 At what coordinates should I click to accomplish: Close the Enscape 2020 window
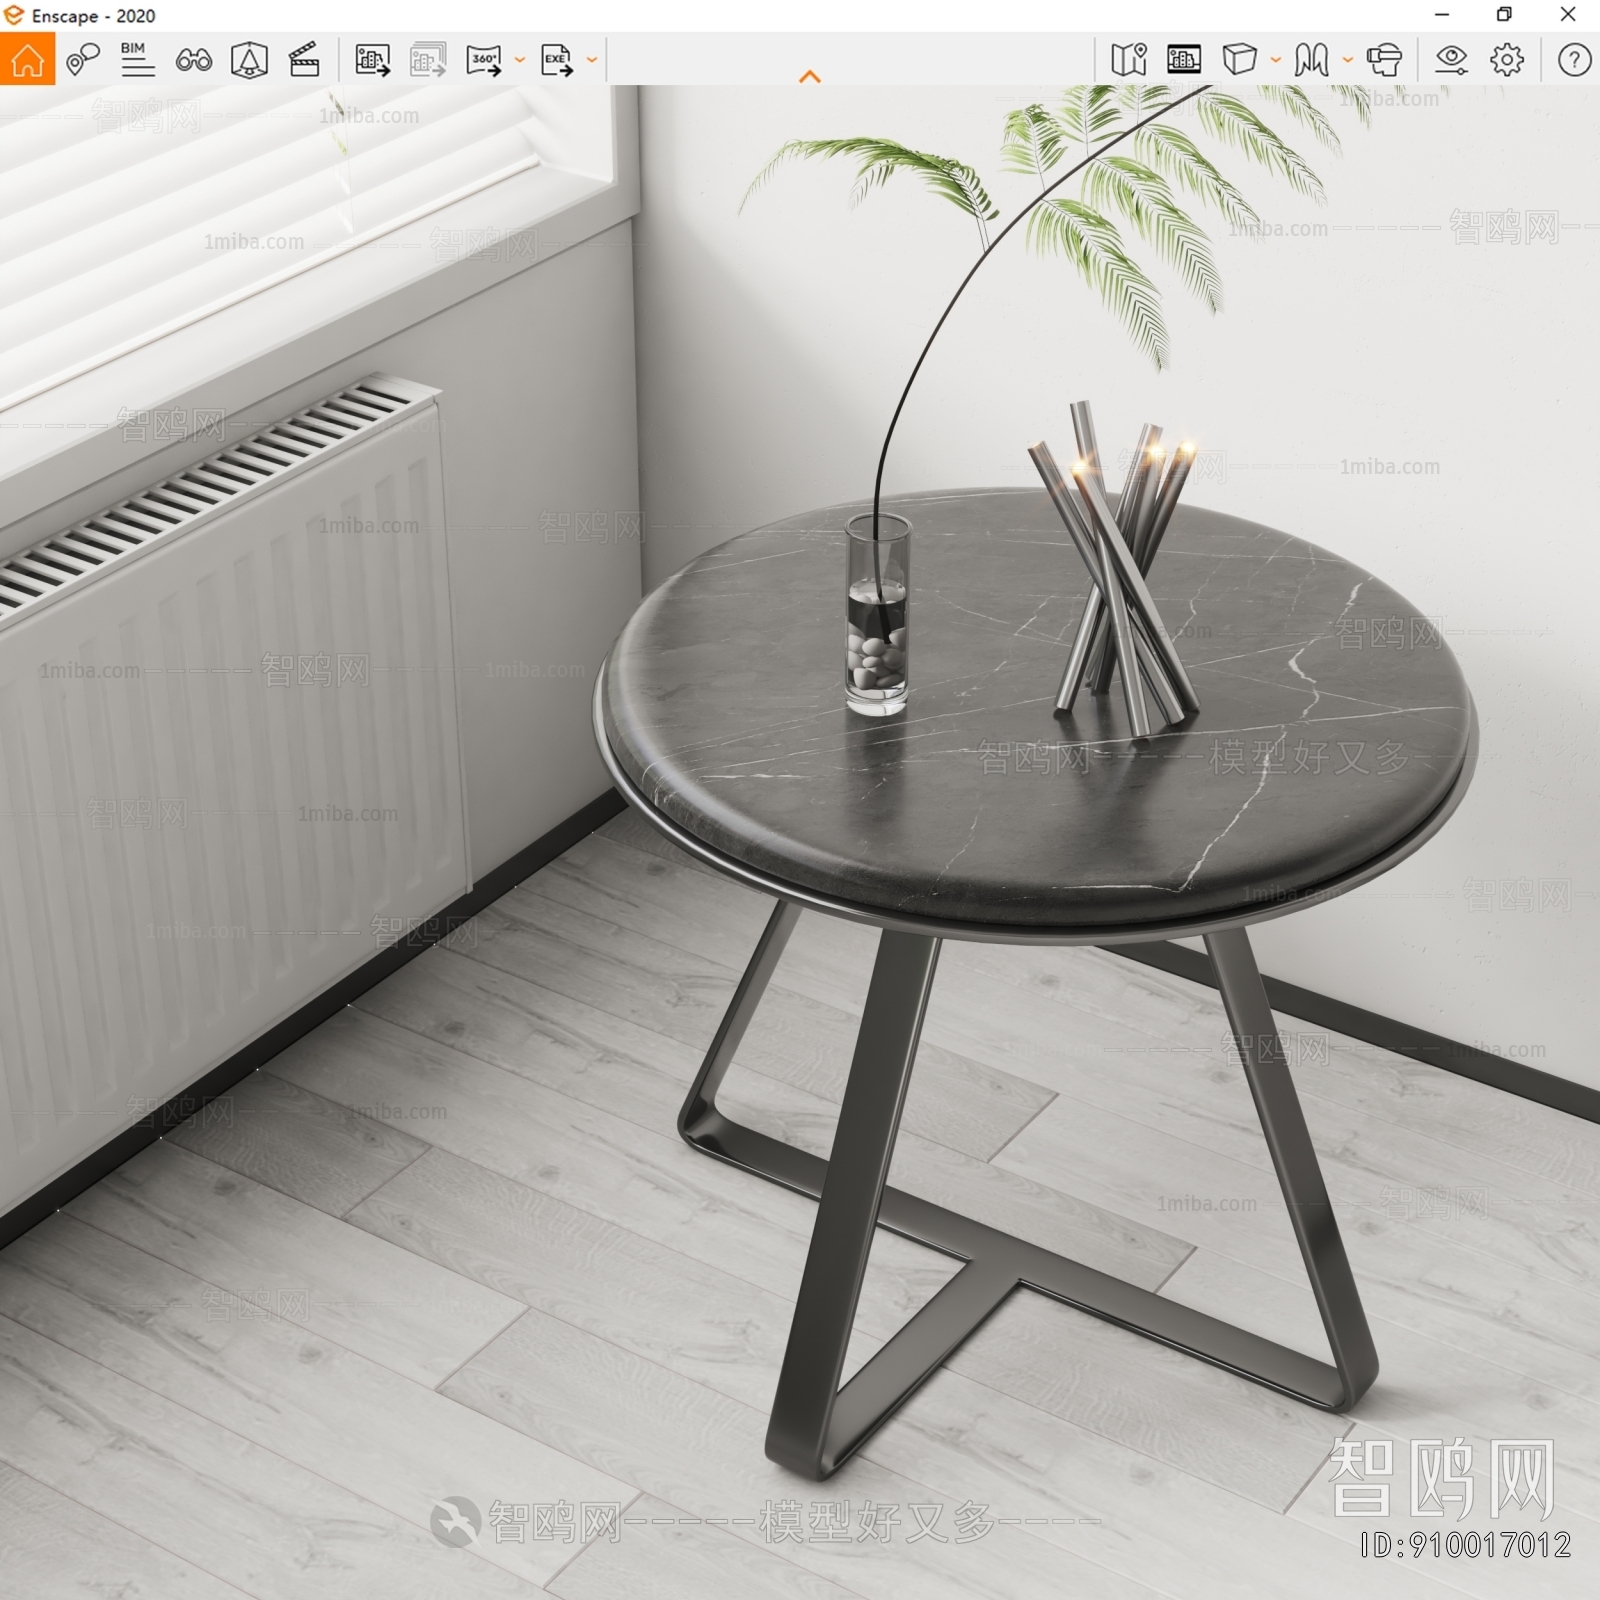point(1568,15)
